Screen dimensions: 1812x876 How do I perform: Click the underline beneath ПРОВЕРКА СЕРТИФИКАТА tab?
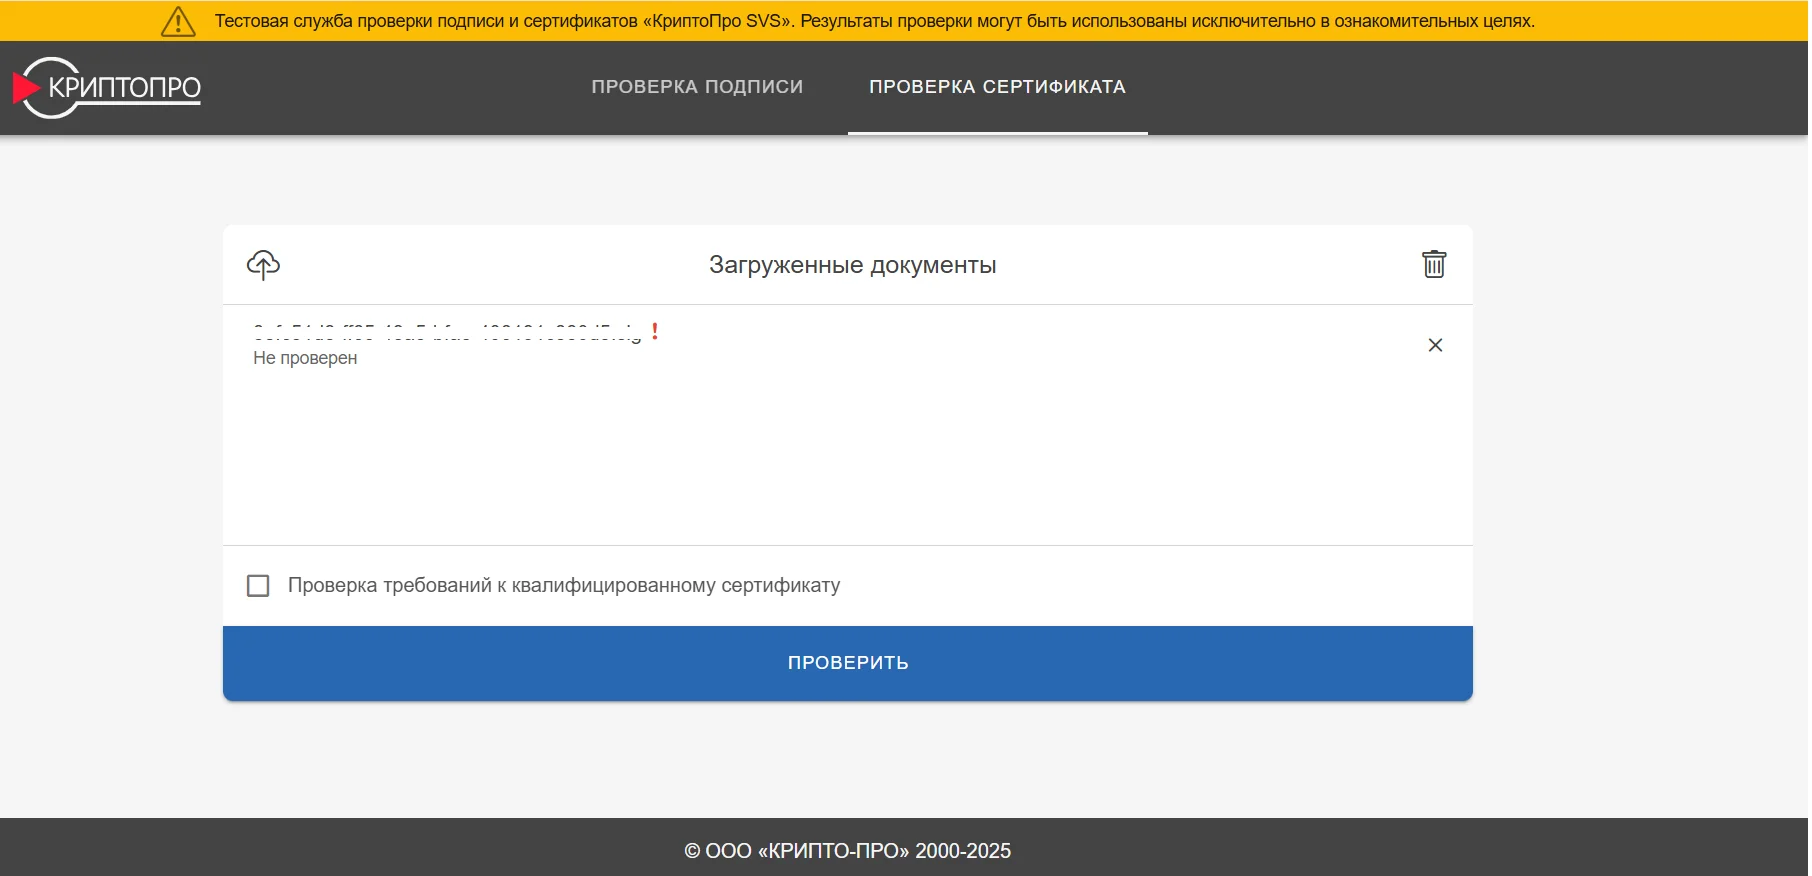[997, 132]
